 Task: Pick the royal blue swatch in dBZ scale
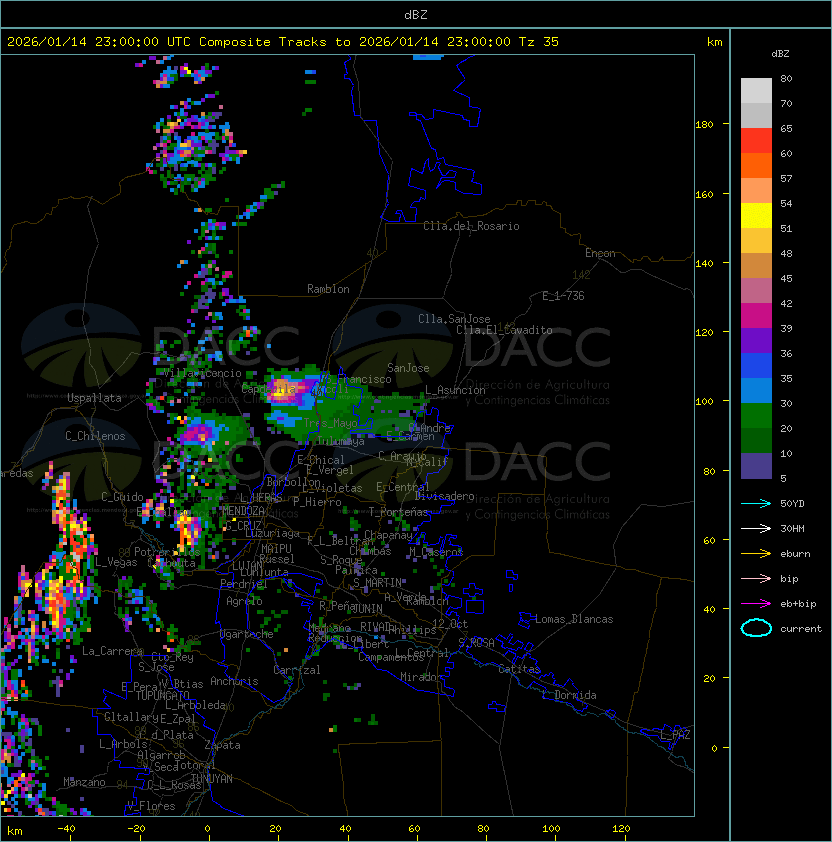(756, 366)
